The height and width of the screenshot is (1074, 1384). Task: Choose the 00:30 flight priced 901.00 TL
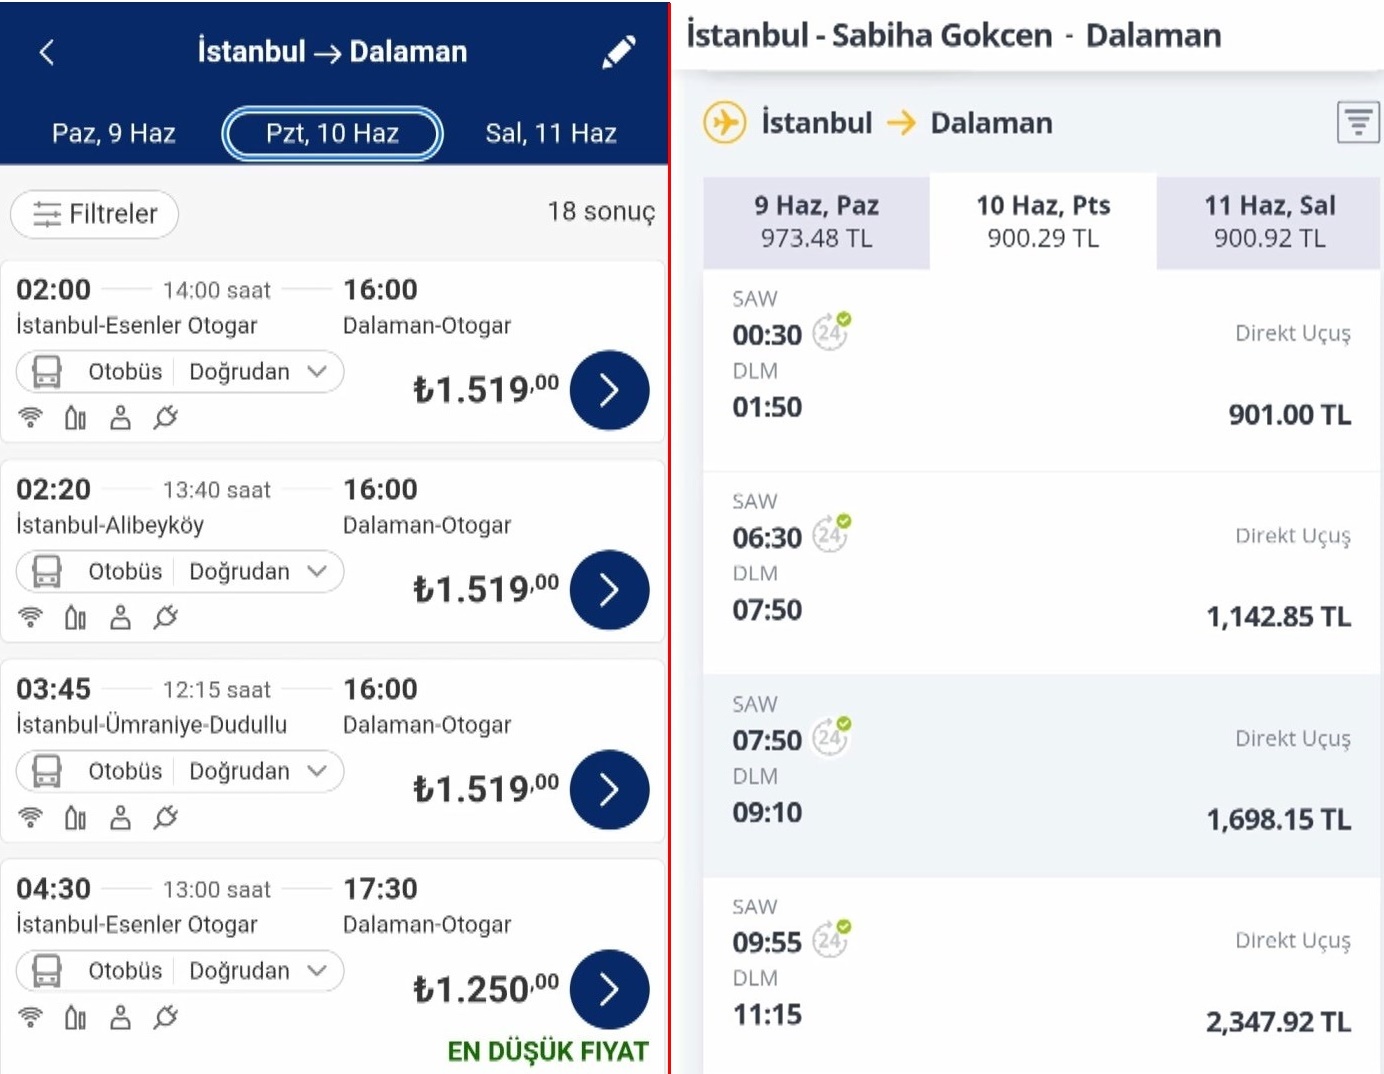1041,371
